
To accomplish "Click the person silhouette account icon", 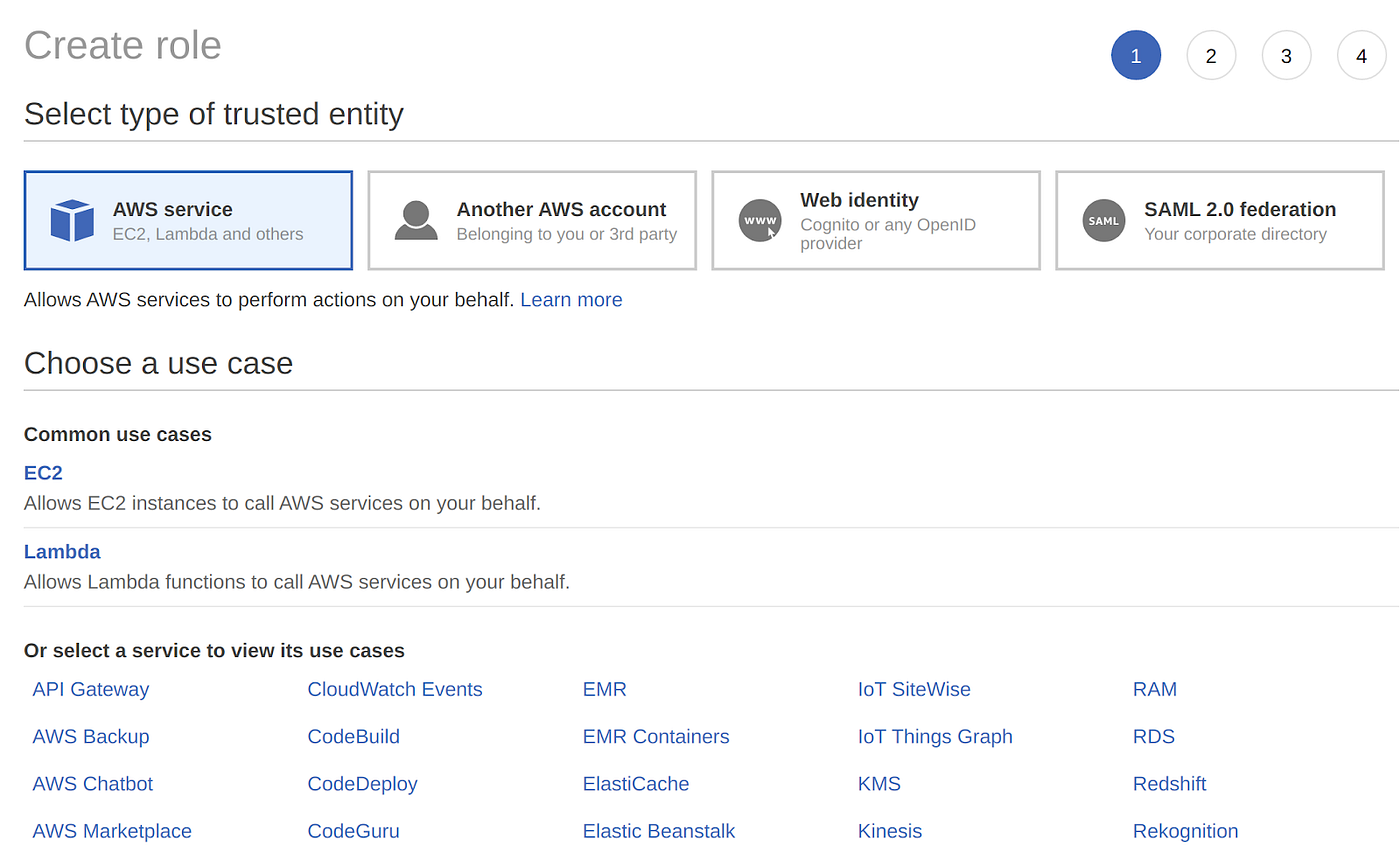I will 416,221.
